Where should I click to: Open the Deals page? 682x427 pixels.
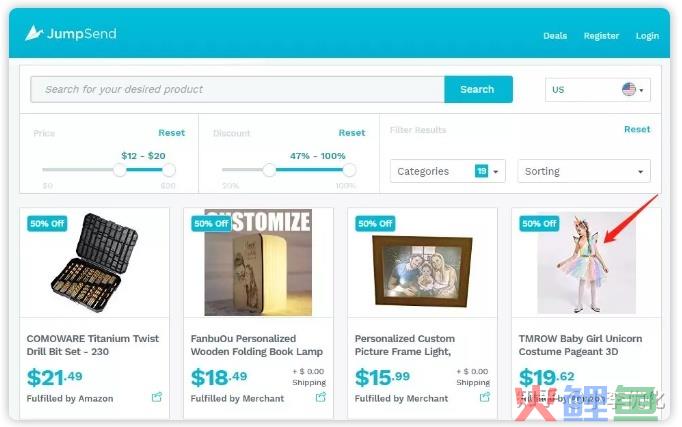click(x=555, y=36)
